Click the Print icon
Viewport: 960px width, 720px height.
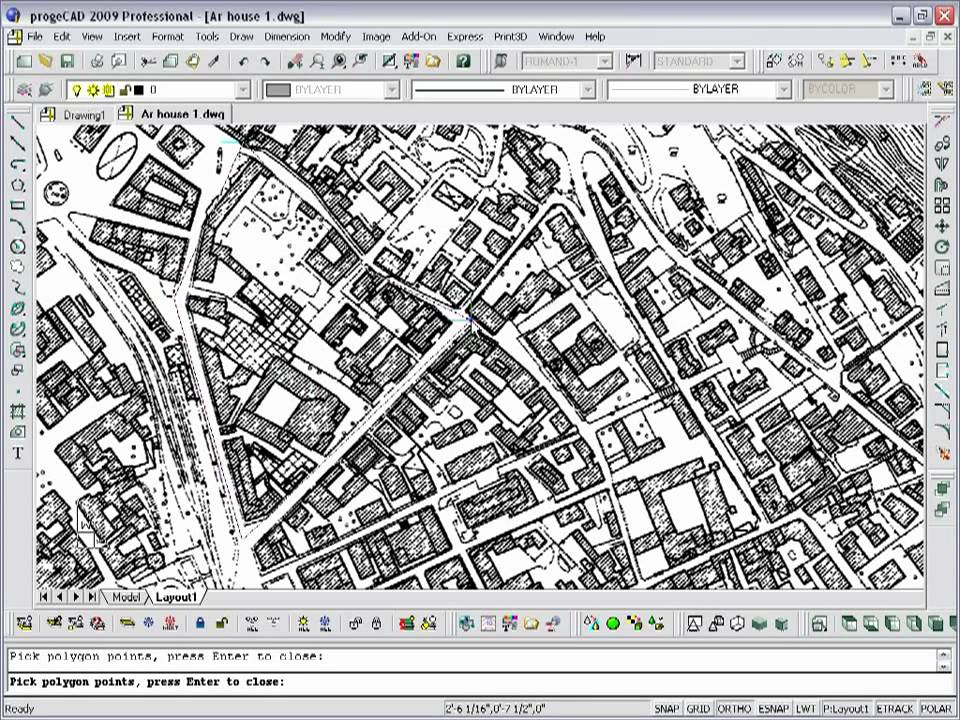click(x=97, y=61)
